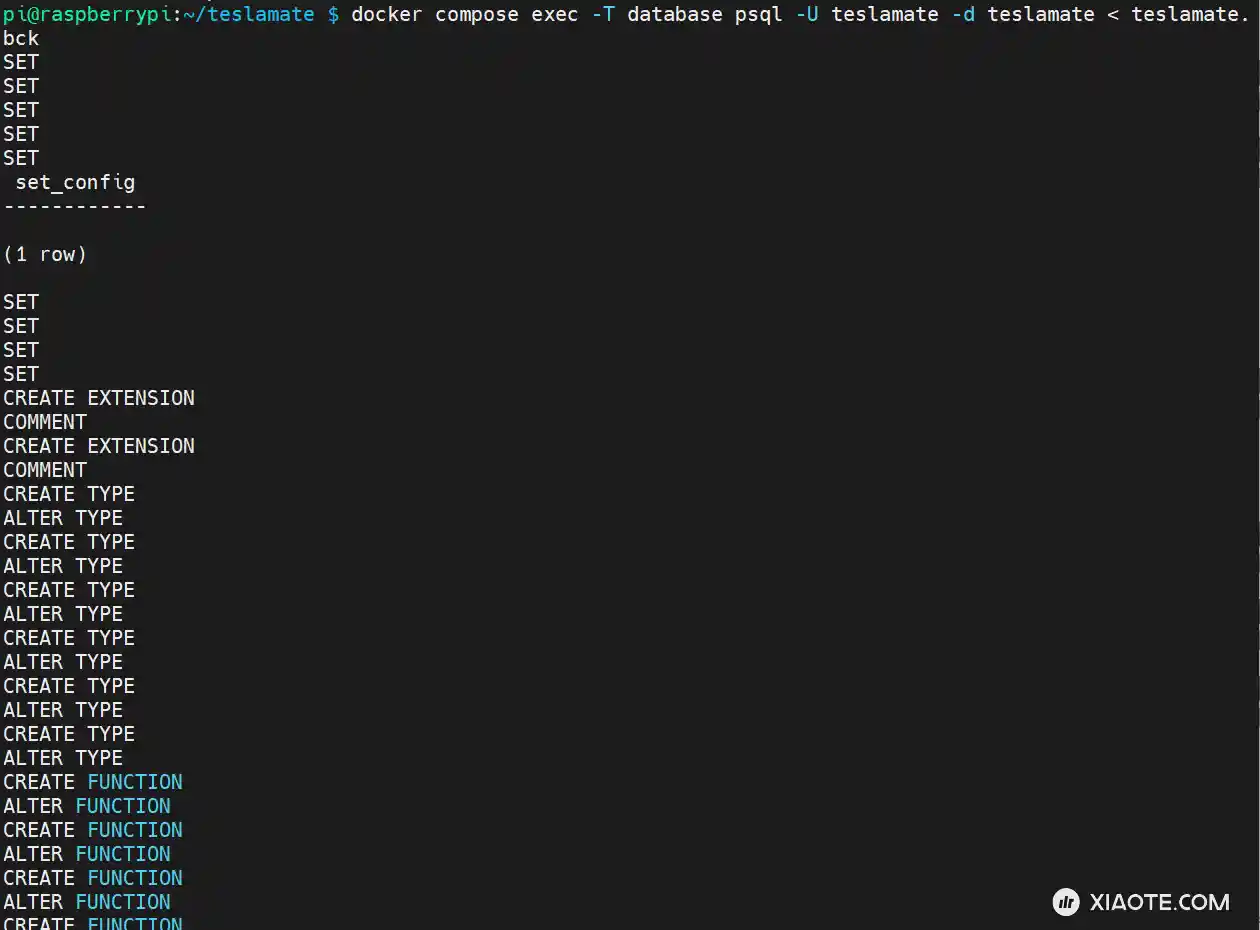Click the first CREATE TYPE output line

click(69, 494)
